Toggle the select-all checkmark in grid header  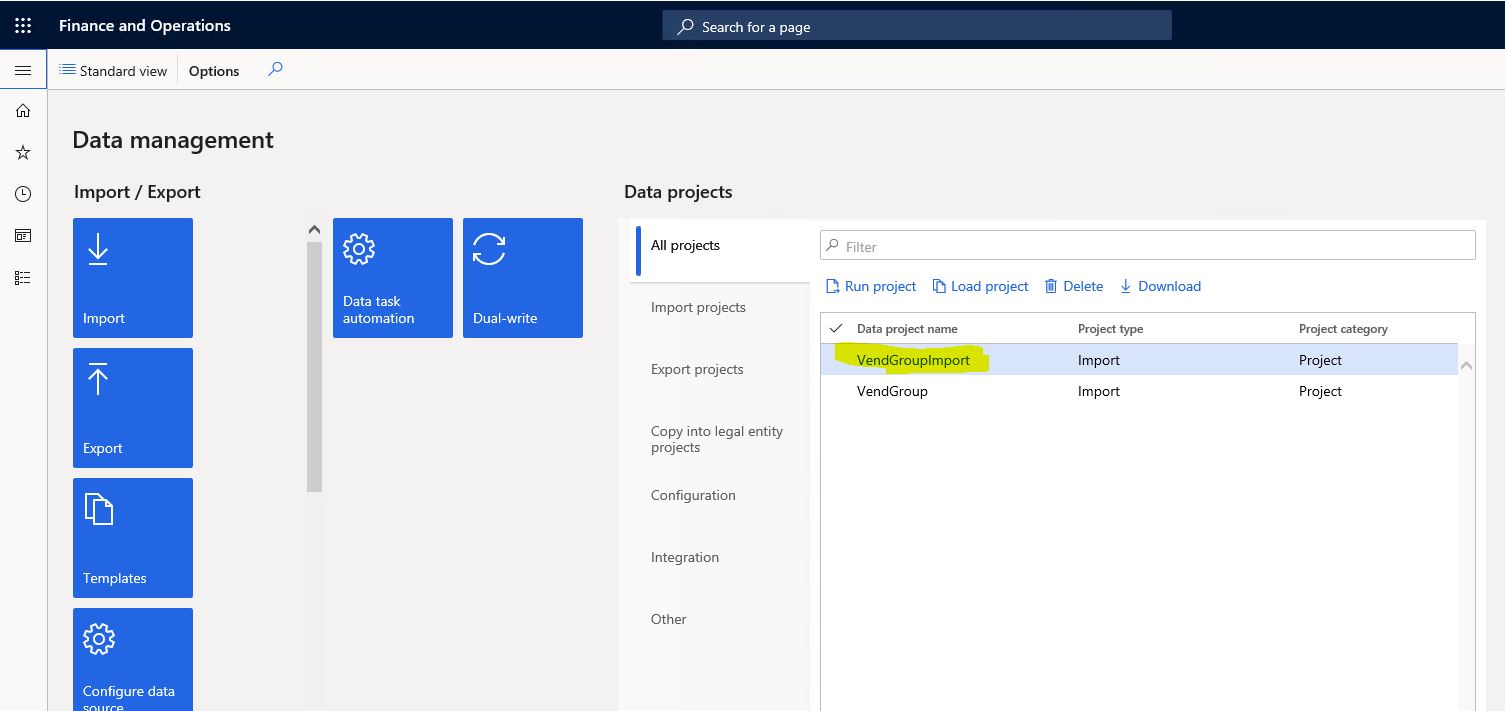coord(836,328)
